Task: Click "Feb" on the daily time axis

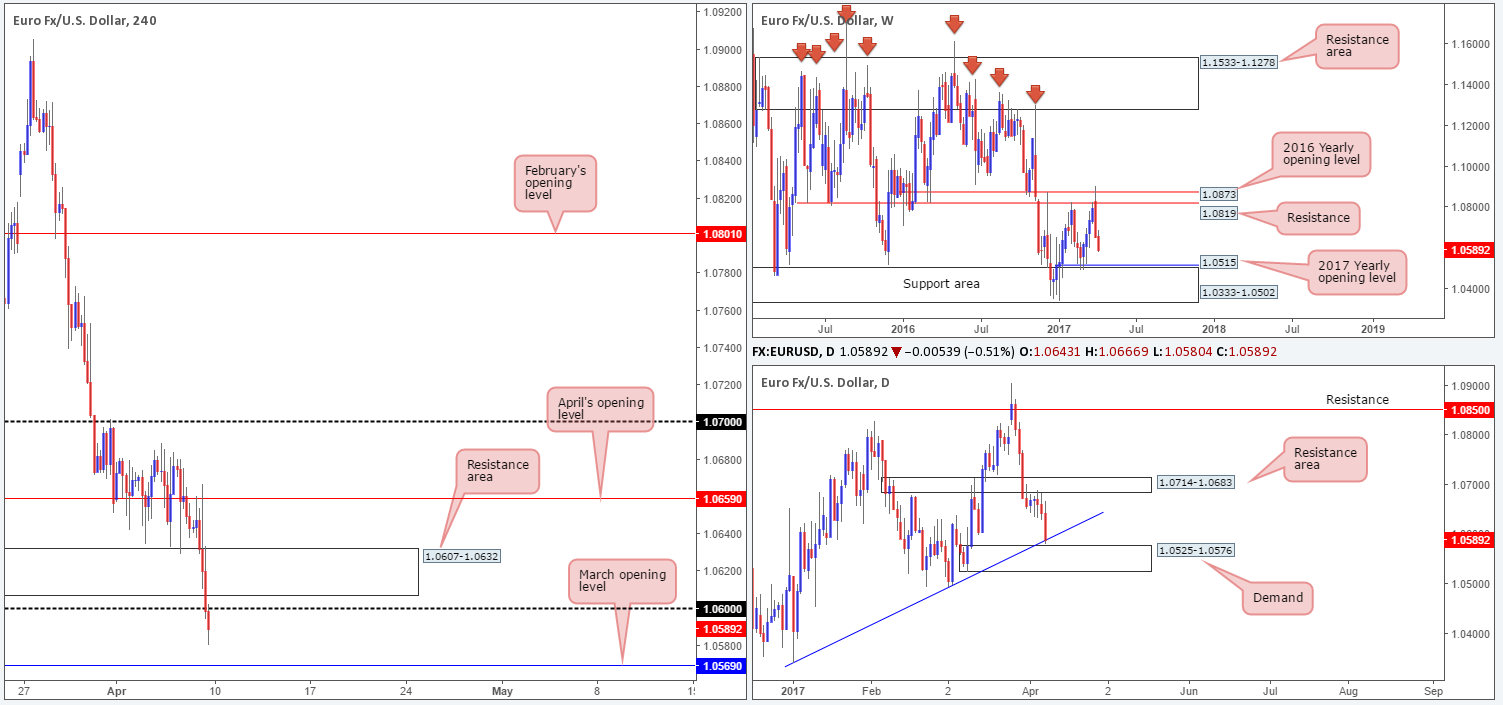Action: point(871,690)
